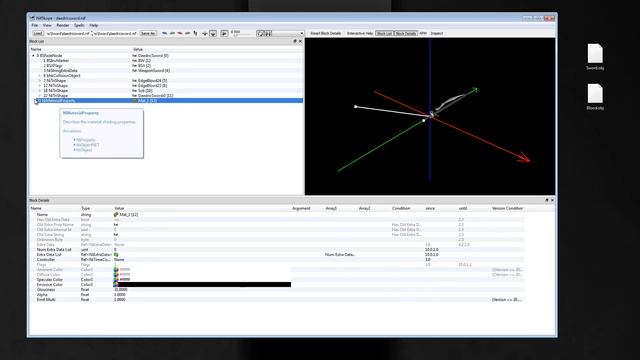Viewport: 640px width, 360px height.
Task: Click the Ambient Color swatch
Action: pos(116,270)
